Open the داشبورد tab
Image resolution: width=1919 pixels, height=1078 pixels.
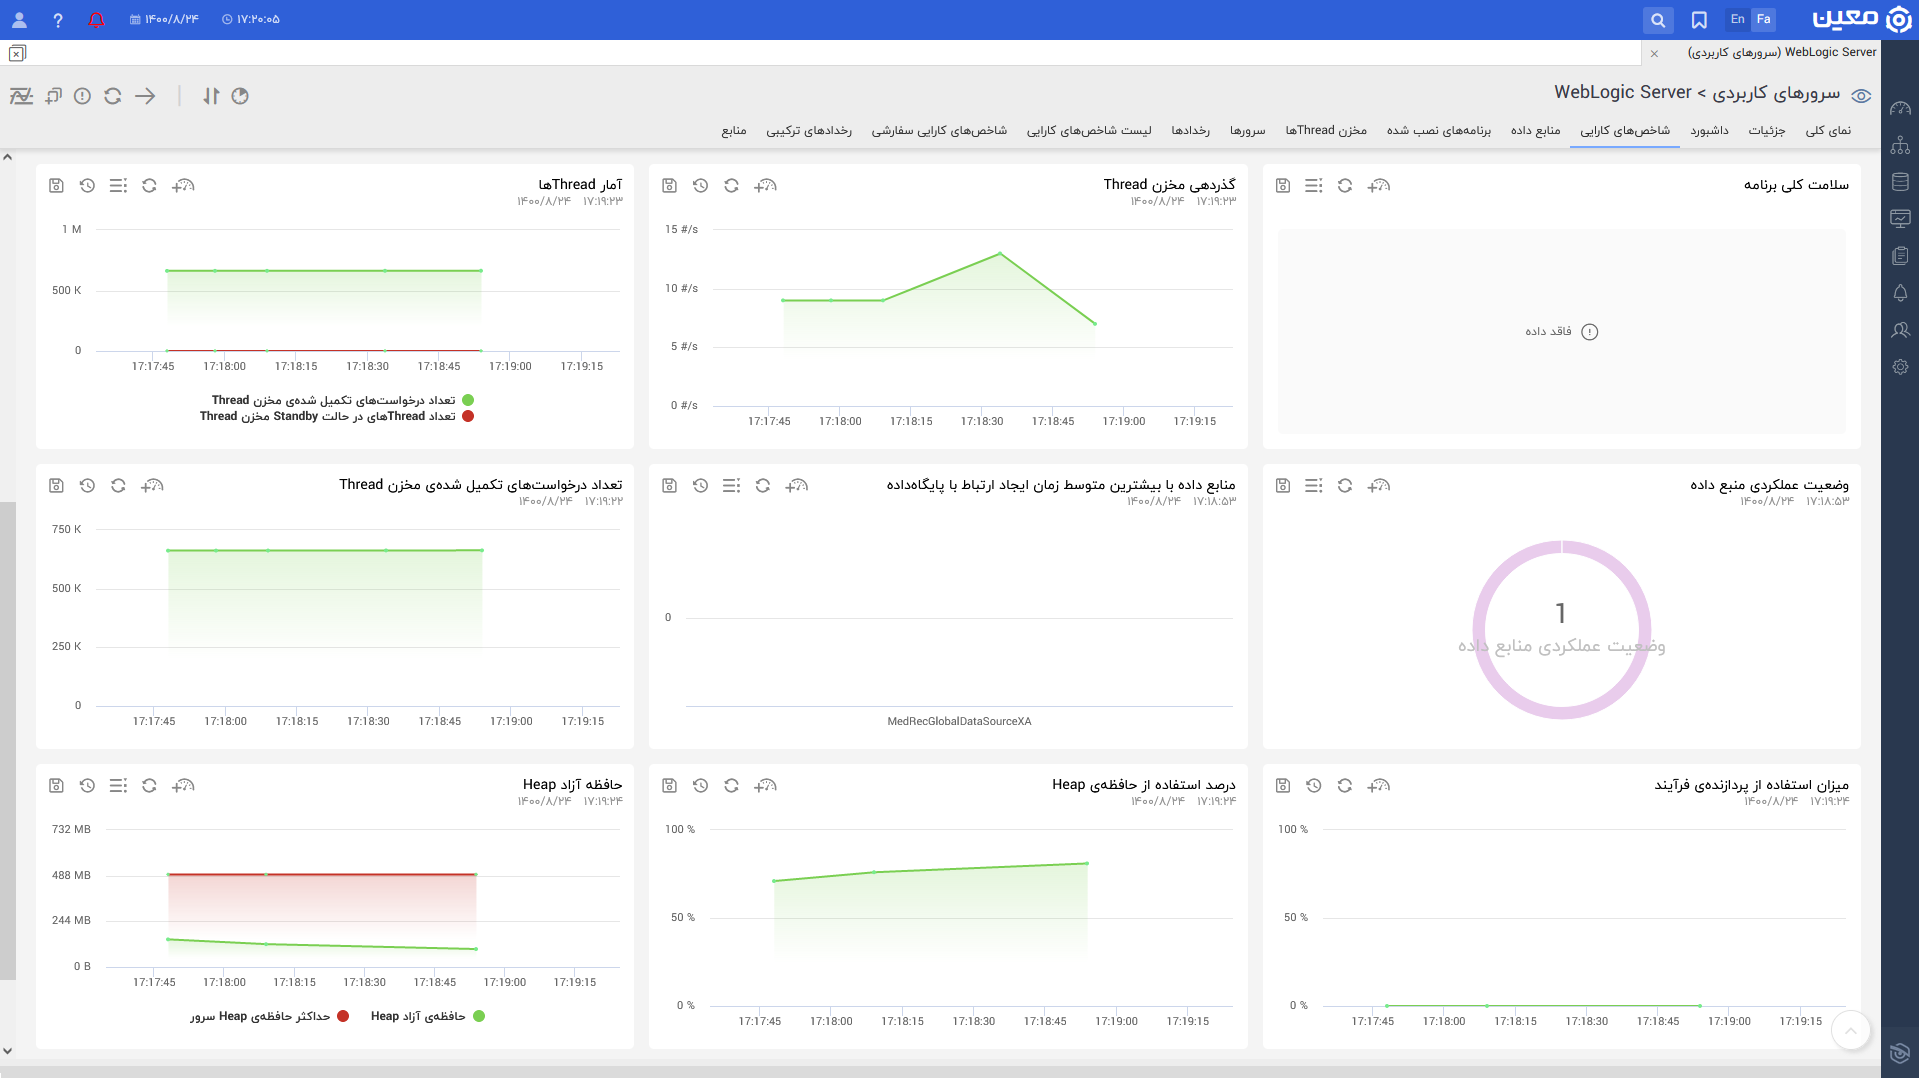tap(1710, 131)
